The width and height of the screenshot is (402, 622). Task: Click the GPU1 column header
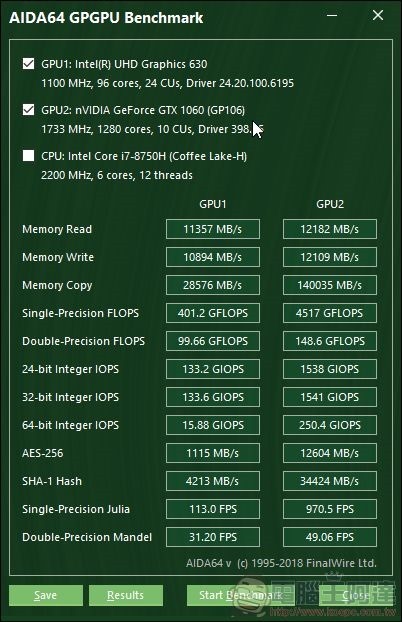tap(213, 204)
